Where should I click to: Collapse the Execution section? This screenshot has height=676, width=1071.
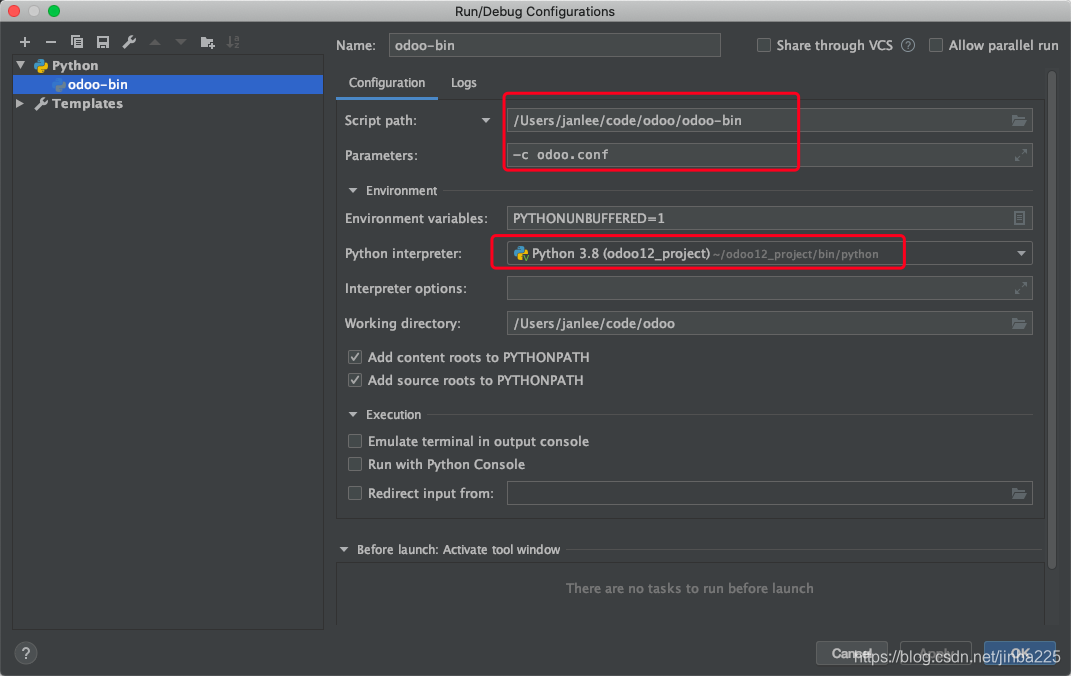[353, 414]
